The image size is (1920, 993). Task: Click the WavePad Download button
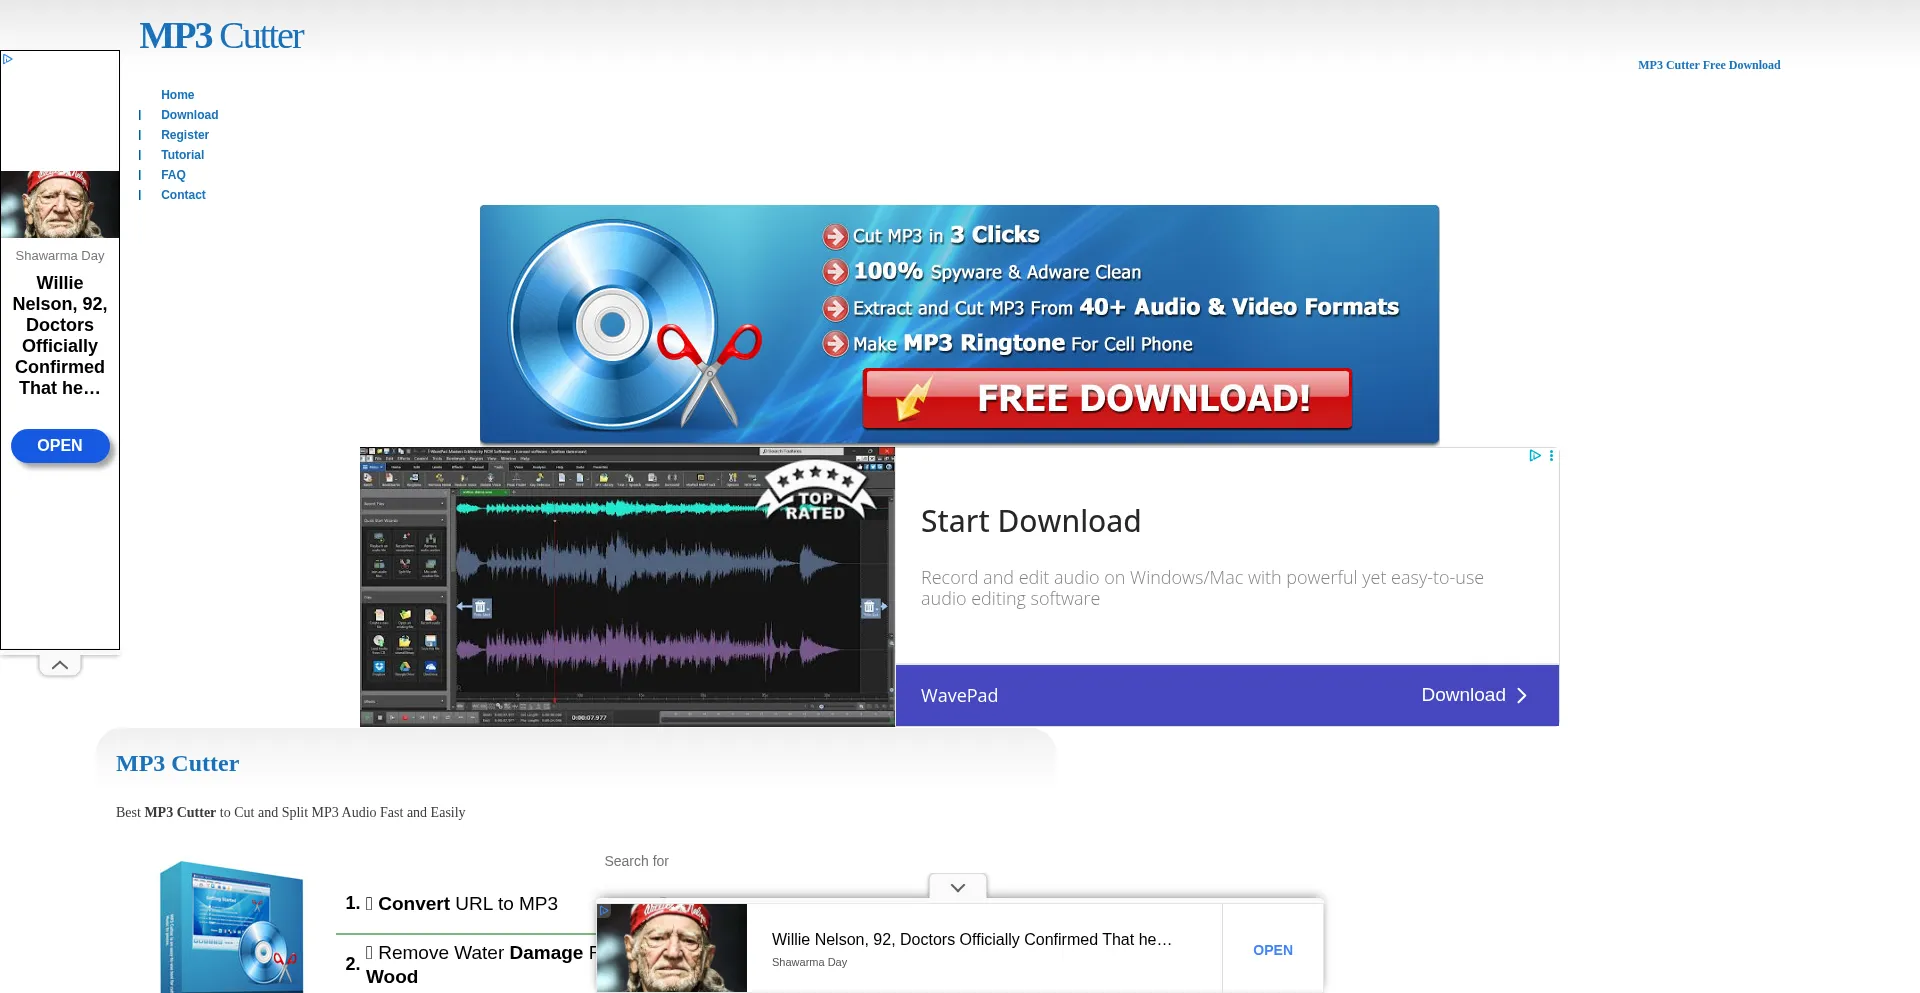click(1474, 695)
